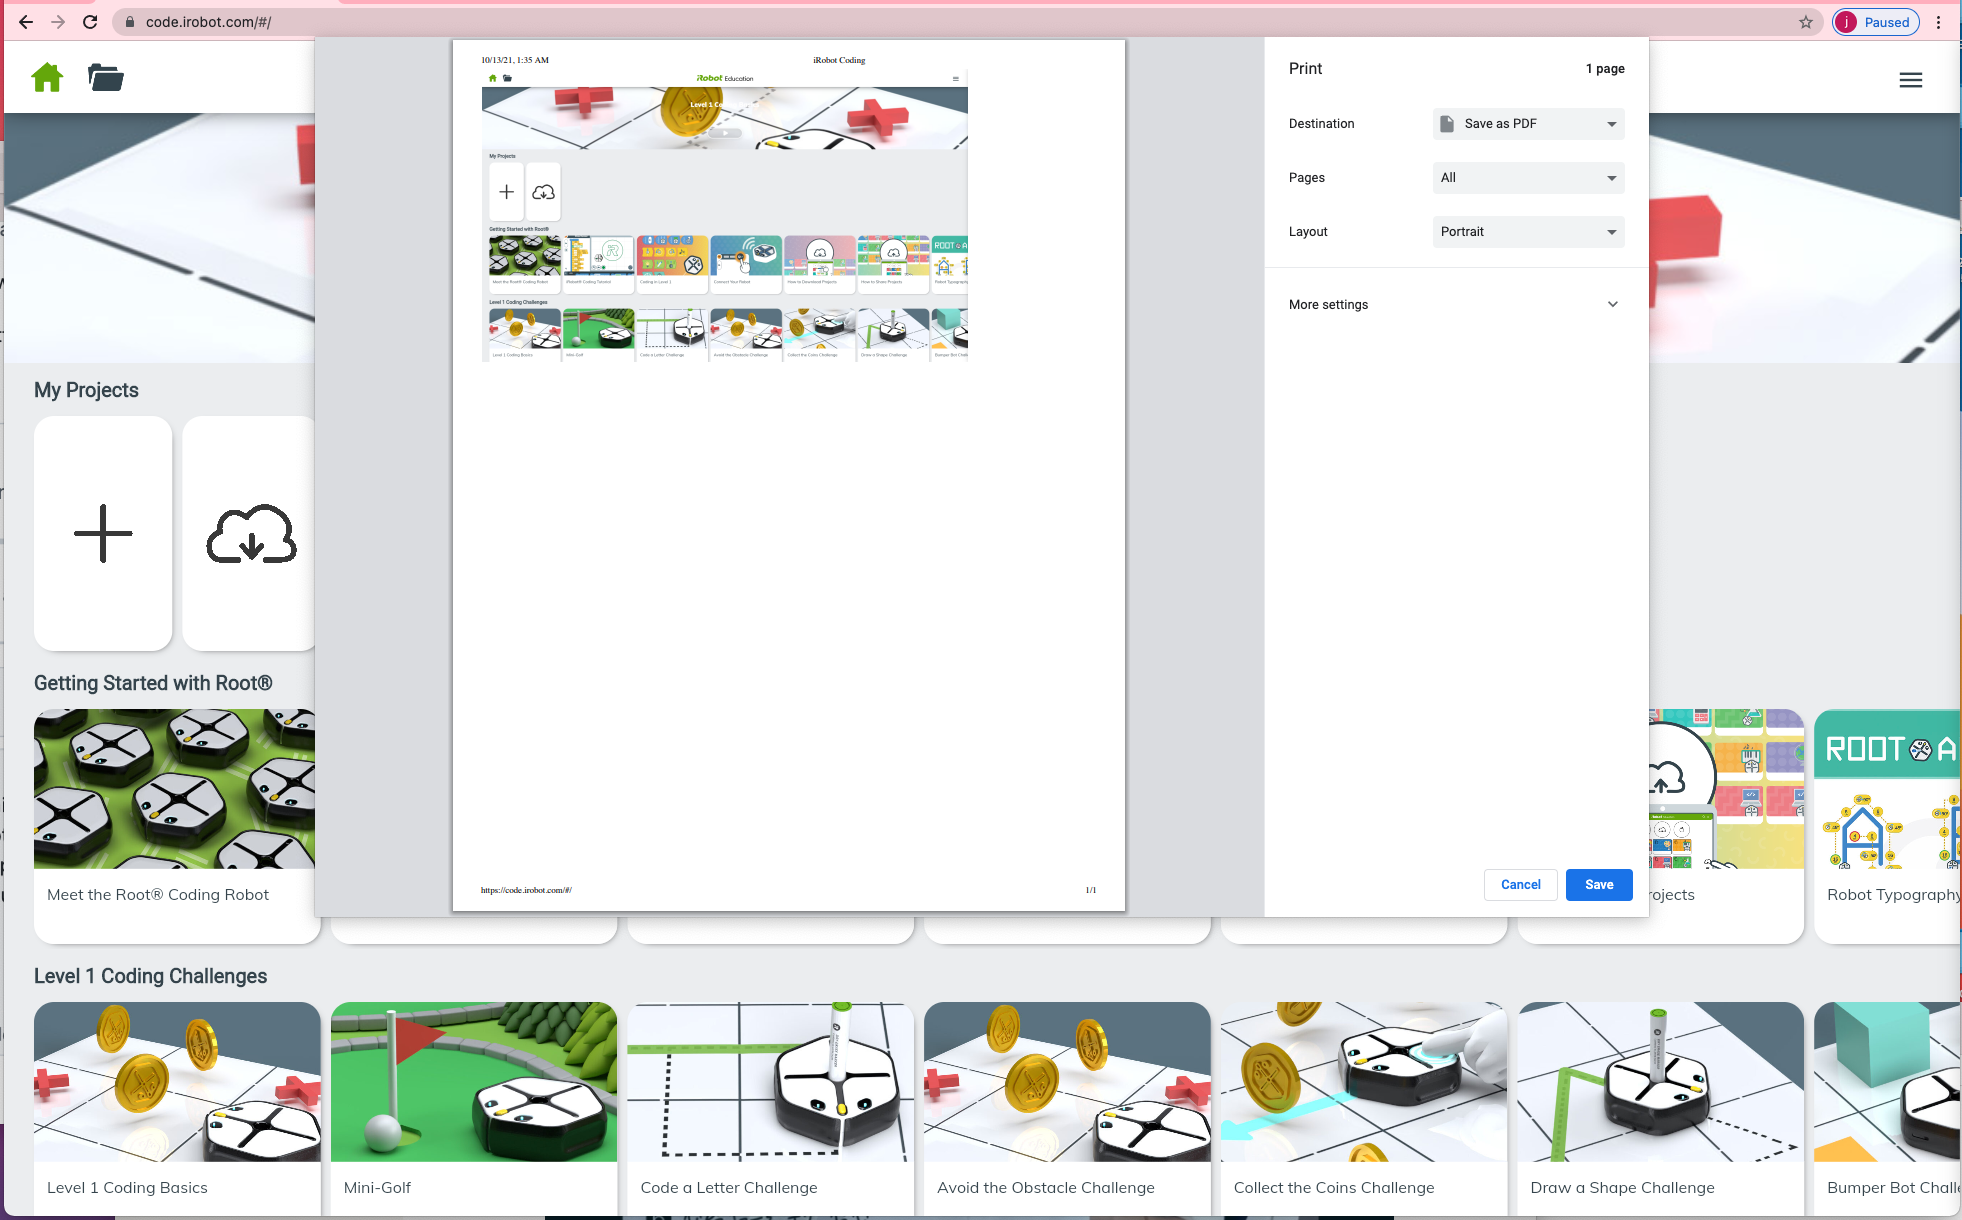Click the green home icon
The height and width of the screenshot is (1220, 1962).
pos(47,77)
